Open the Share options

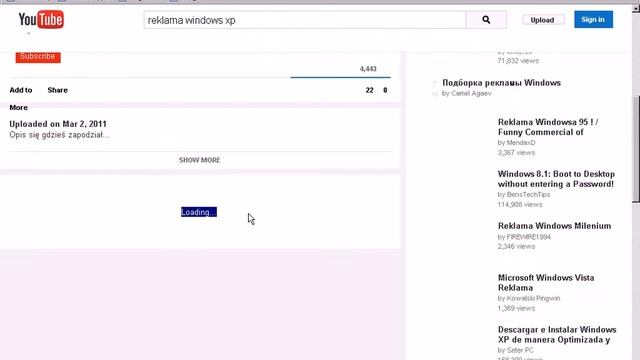(58, 90)
